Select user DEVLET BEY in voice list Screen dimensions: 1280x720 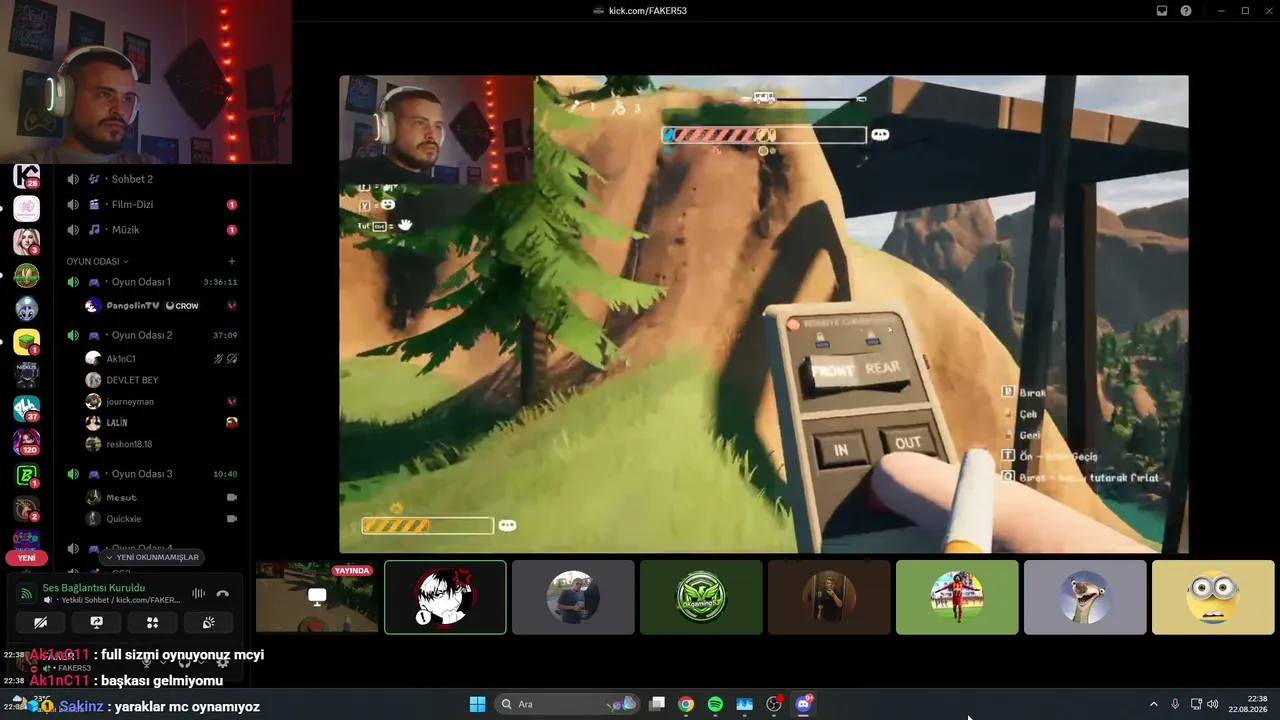coord(161,380)
